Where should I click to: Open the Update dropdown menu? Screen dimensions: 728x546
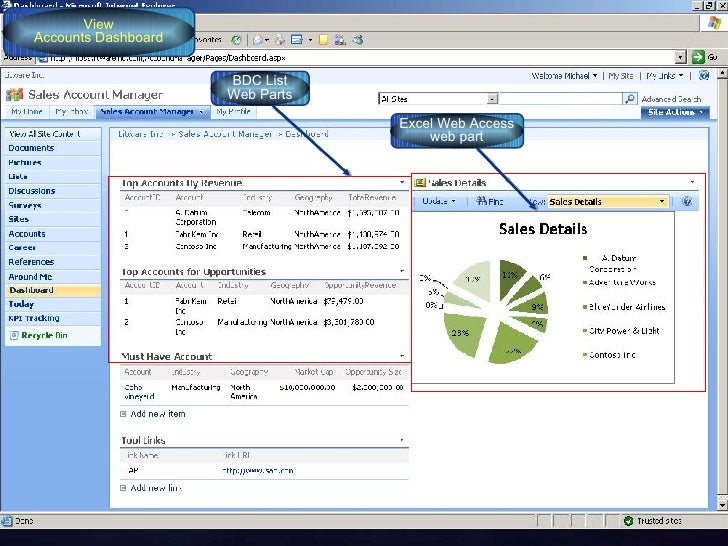coord(438,201)
